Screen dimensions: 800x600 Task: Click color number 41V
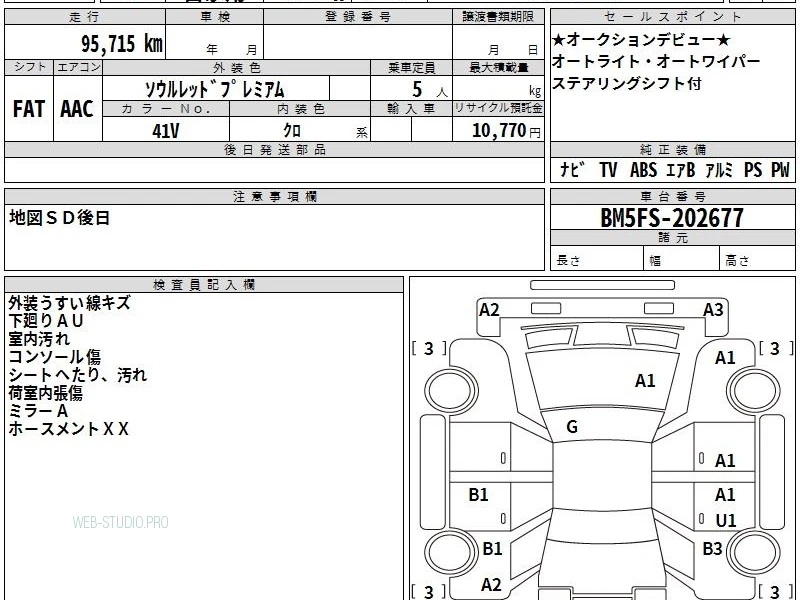coord(166,131)
